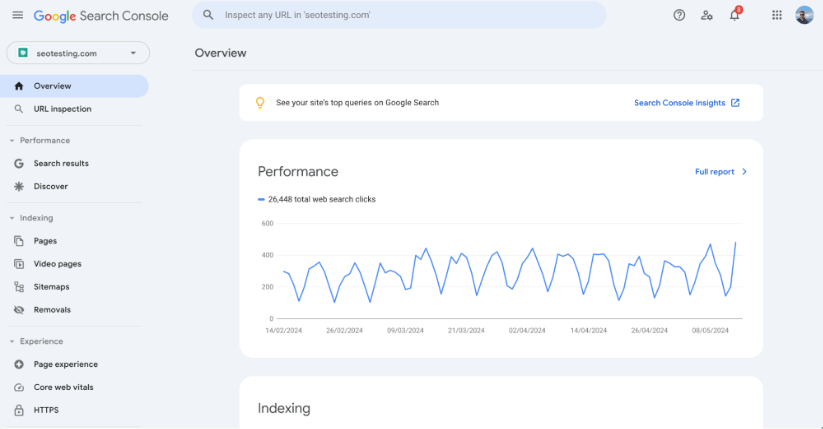Click the Sitemaps sidebar icon
This screenshot has height=429, width=823.
19,287
